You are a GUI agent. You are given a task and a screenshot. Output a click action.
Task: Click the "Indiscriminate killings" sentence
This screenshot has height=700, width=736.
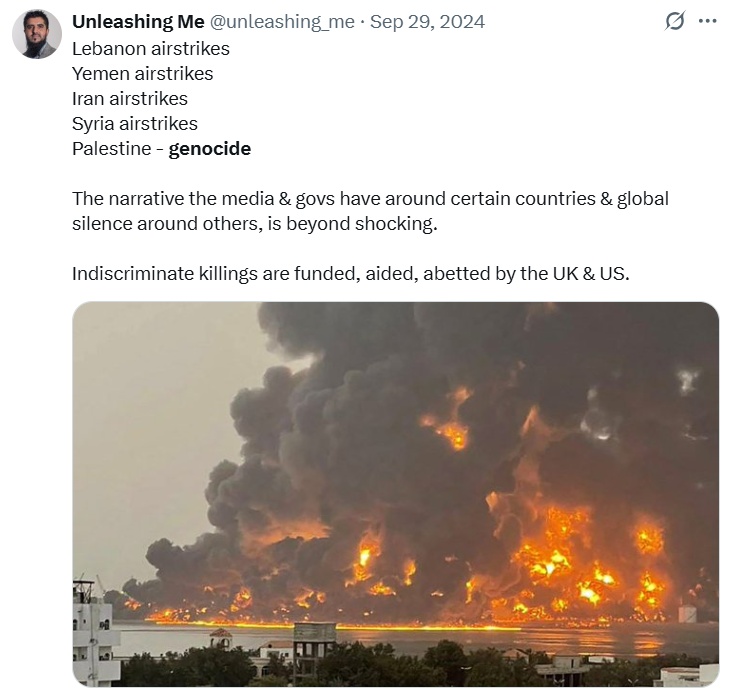pyautogui.click(x=350, y=273)
